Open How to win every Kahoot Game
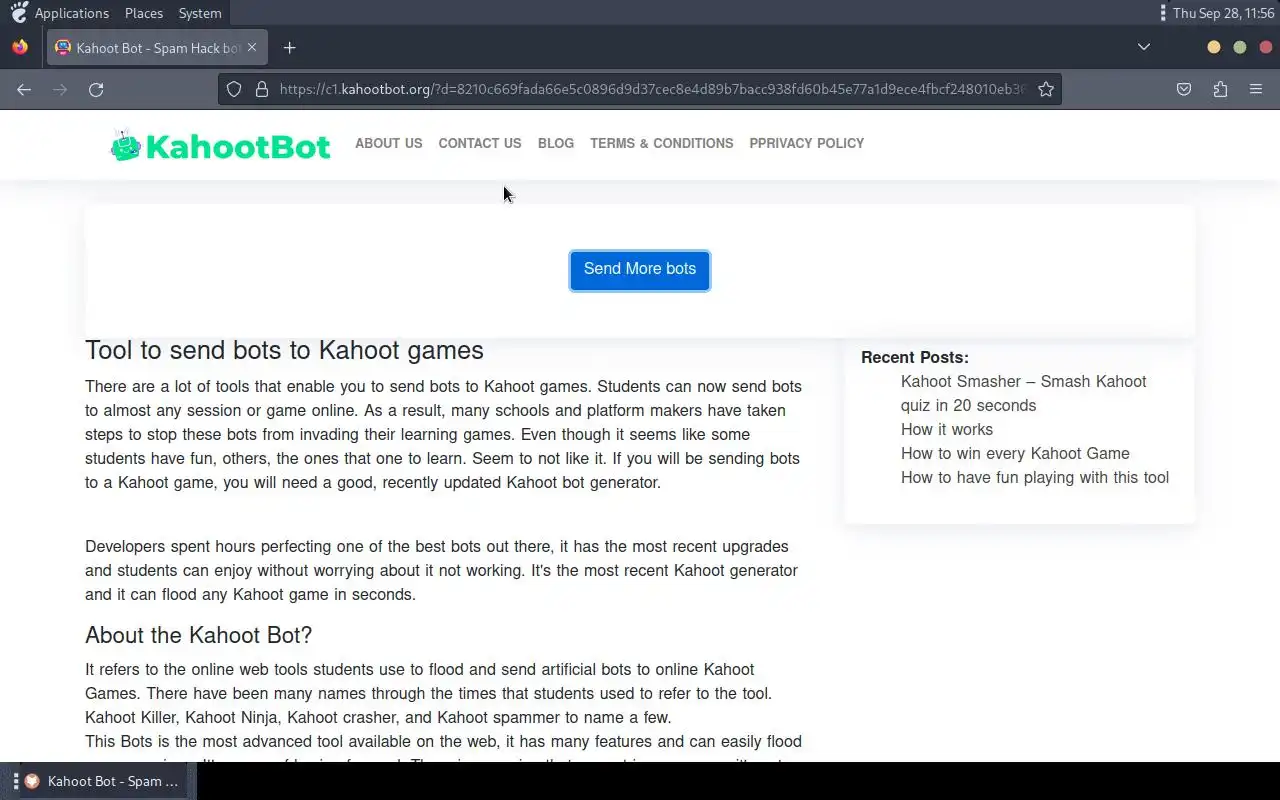 (1015, 453)
